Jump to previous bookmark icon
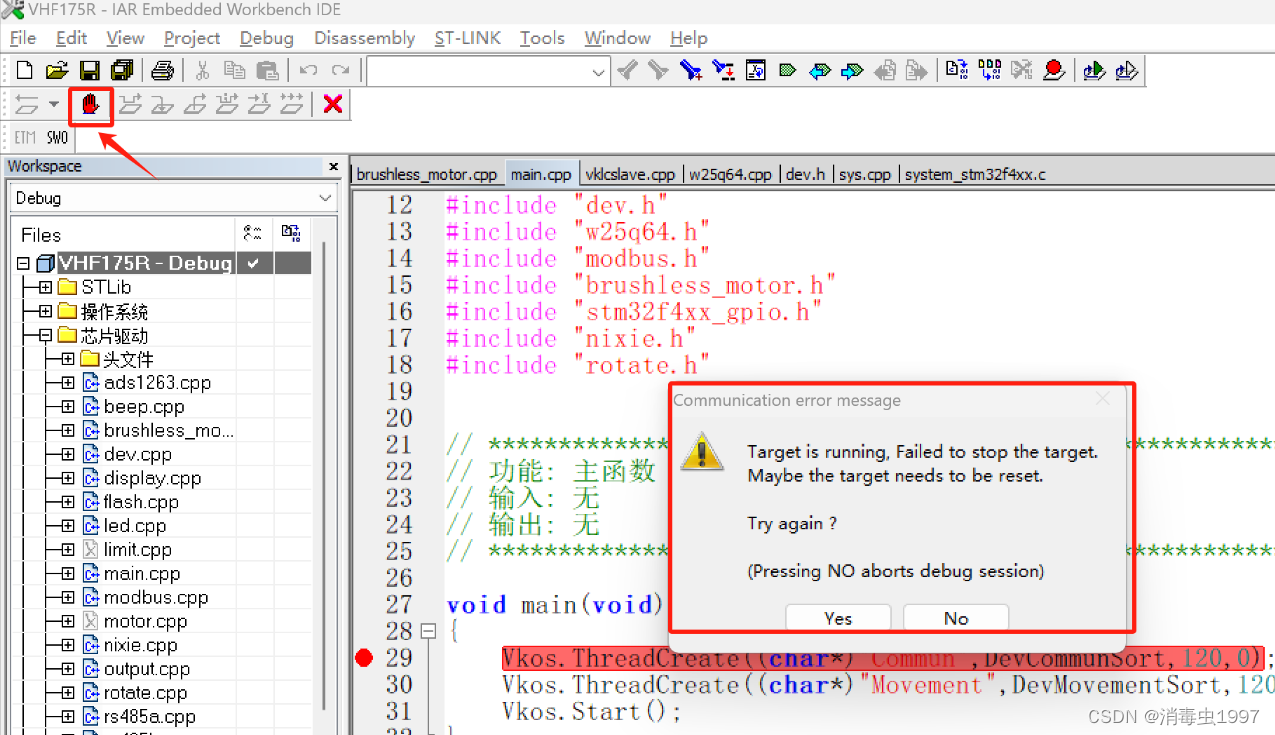 820,70
